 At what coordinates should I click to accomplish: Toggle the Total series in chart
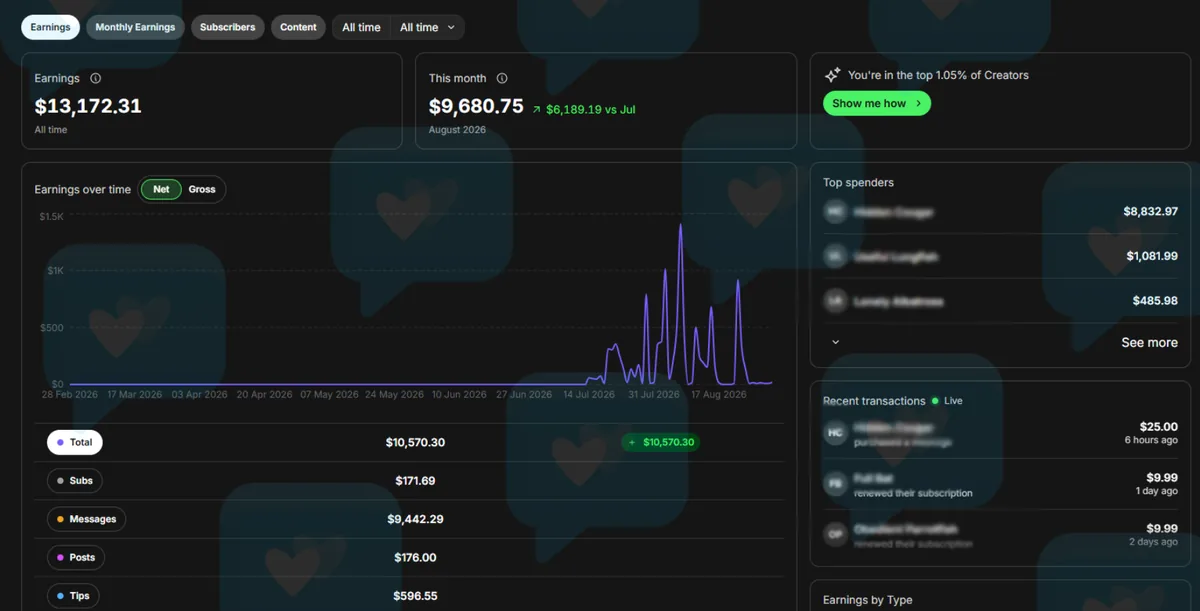pyautogui.click(x=75, y=442)
